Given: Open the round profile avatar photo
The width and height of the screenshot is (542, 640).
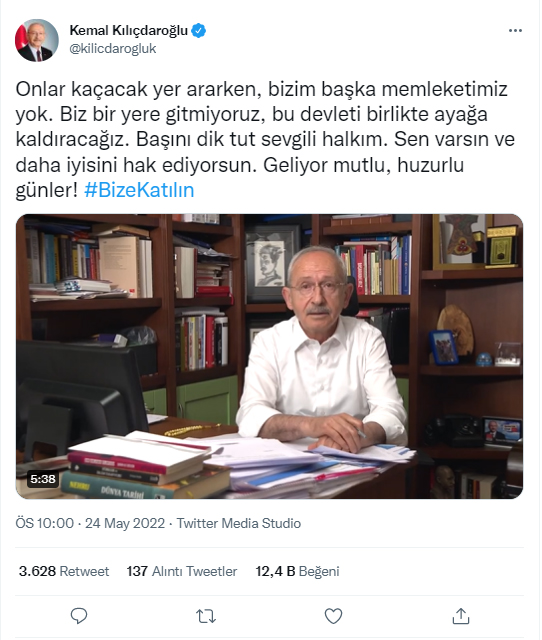Looking at the screenshot, I should 37,40.
